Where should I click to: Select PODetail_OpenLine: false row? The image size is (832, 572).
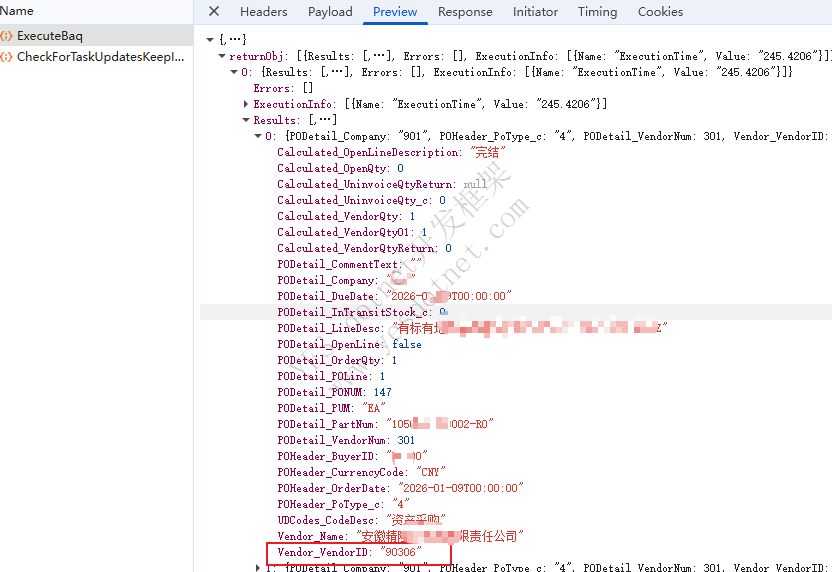[349, 344]
